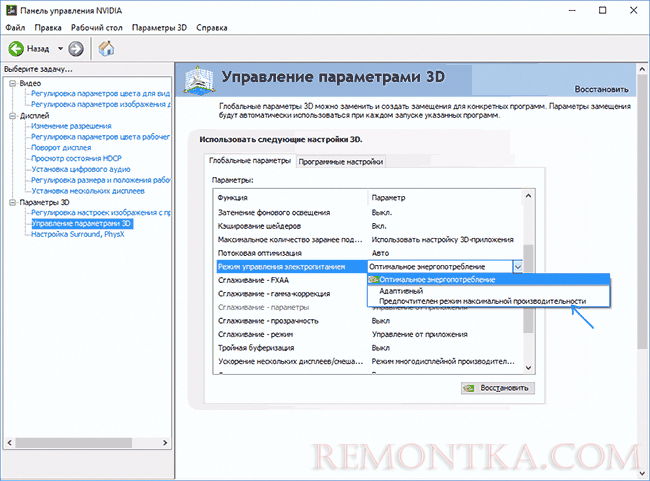Image resolution: width=650 pixels, height=481 pixels.
Task: Open Поворот дисплея task
Action: (x=61, y=148)
